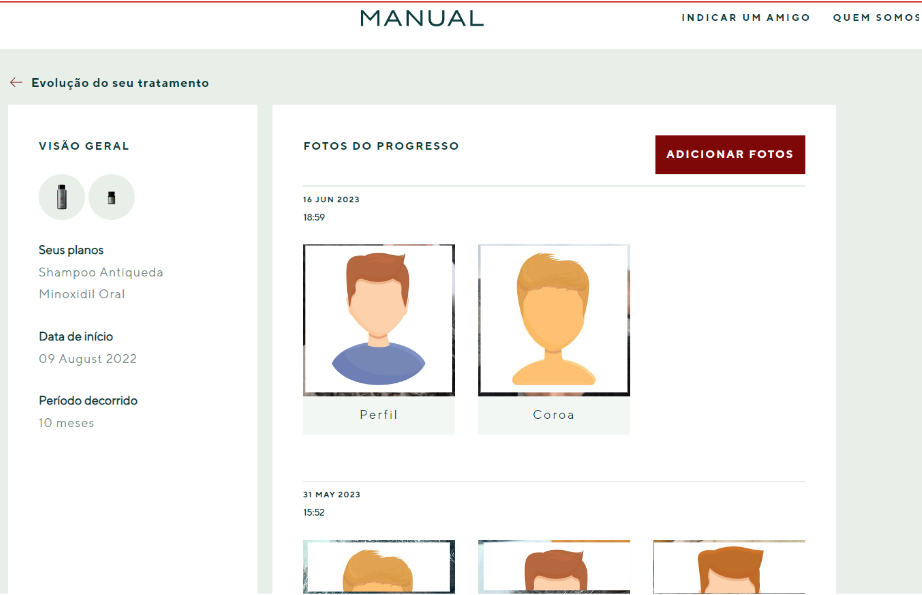Click the back arrow beside Evolução do seu tratamento

pyautogui.click(x=16, y=83)
